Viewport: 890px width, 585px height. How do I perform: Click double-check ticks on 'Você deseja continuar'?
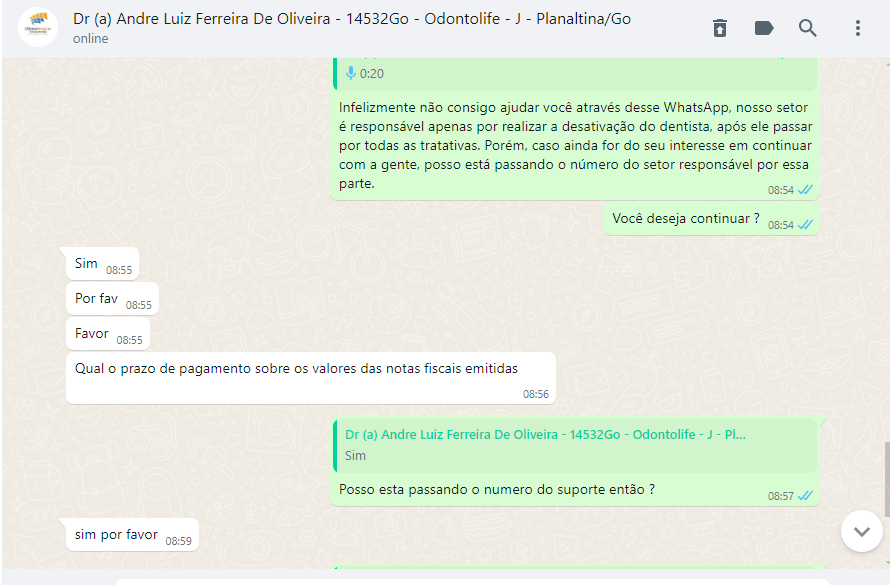[805, 225]
